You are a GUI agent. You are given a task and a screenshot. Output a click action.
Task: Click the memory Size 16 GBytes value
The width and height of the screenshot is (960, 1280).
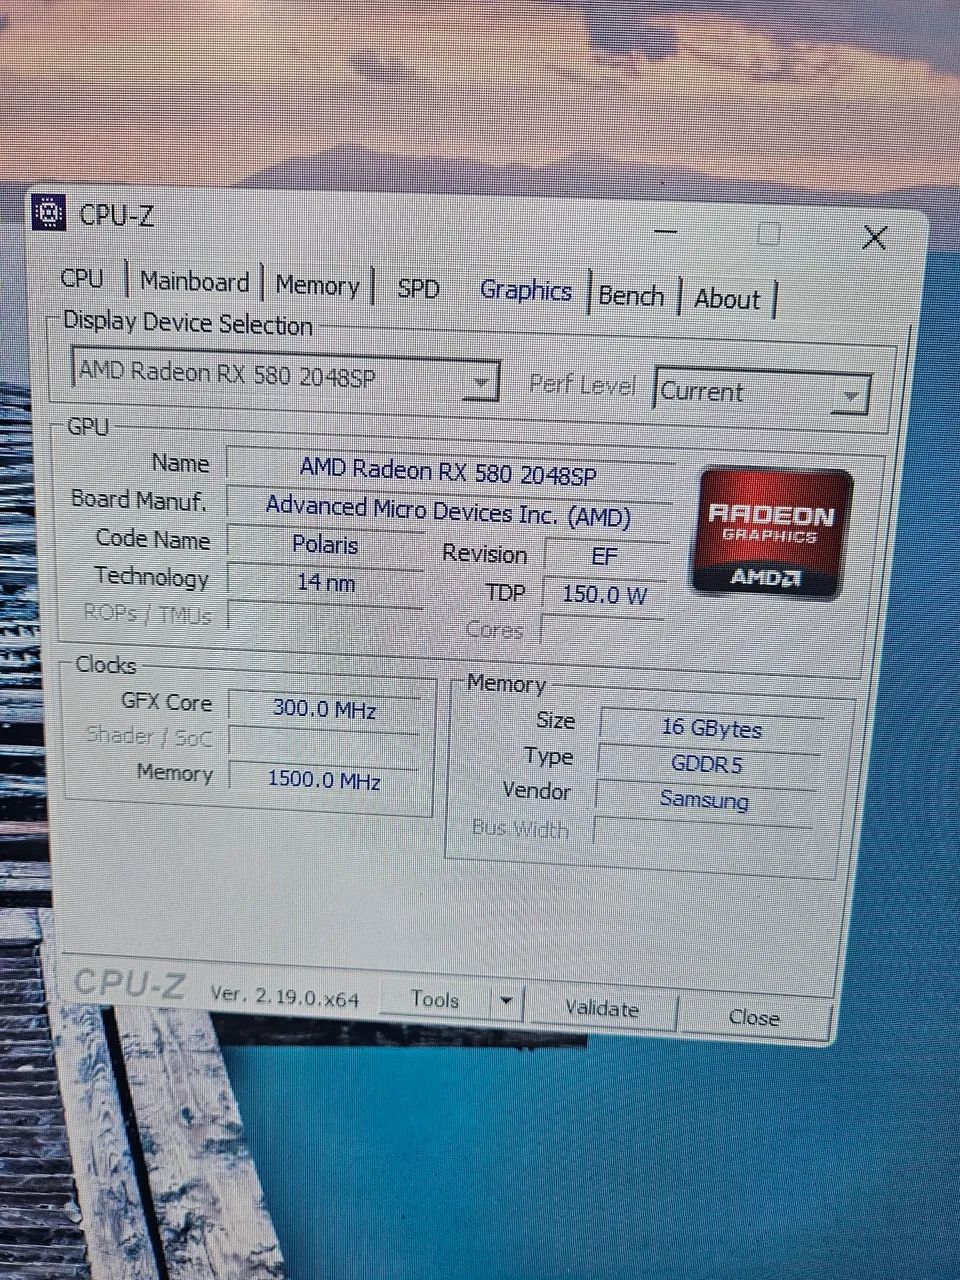[711, 728]
